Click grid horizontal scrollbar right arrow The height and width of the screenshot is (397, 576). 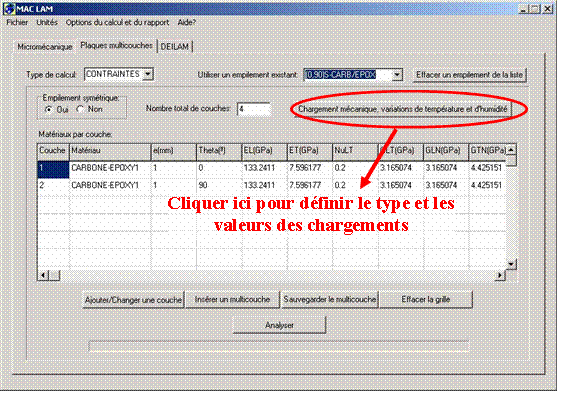[500, 275]
